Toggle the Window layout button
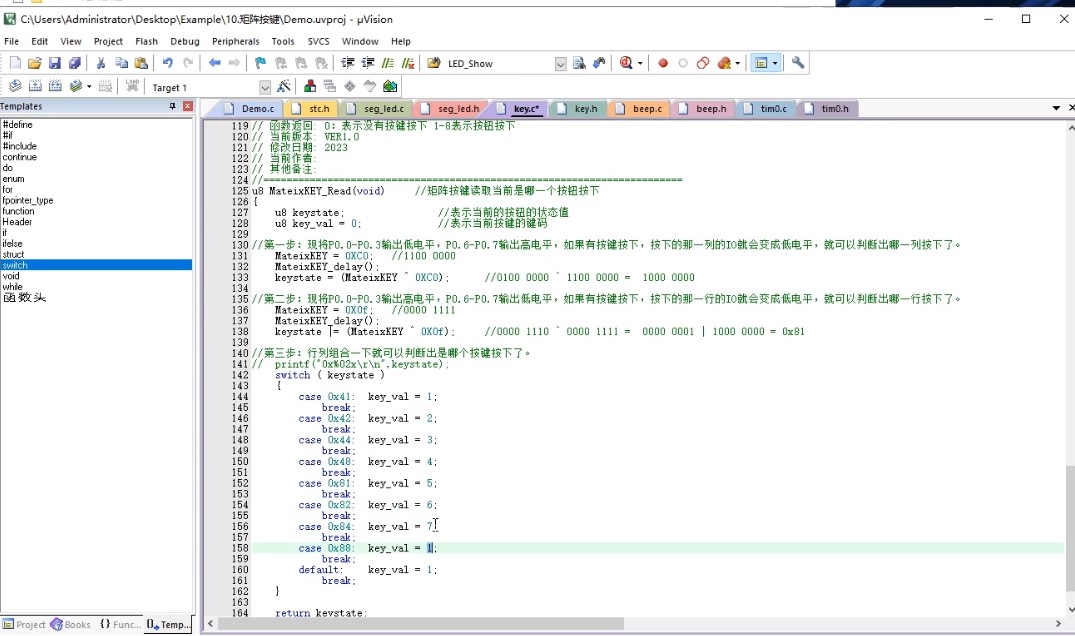 (761, 63)
